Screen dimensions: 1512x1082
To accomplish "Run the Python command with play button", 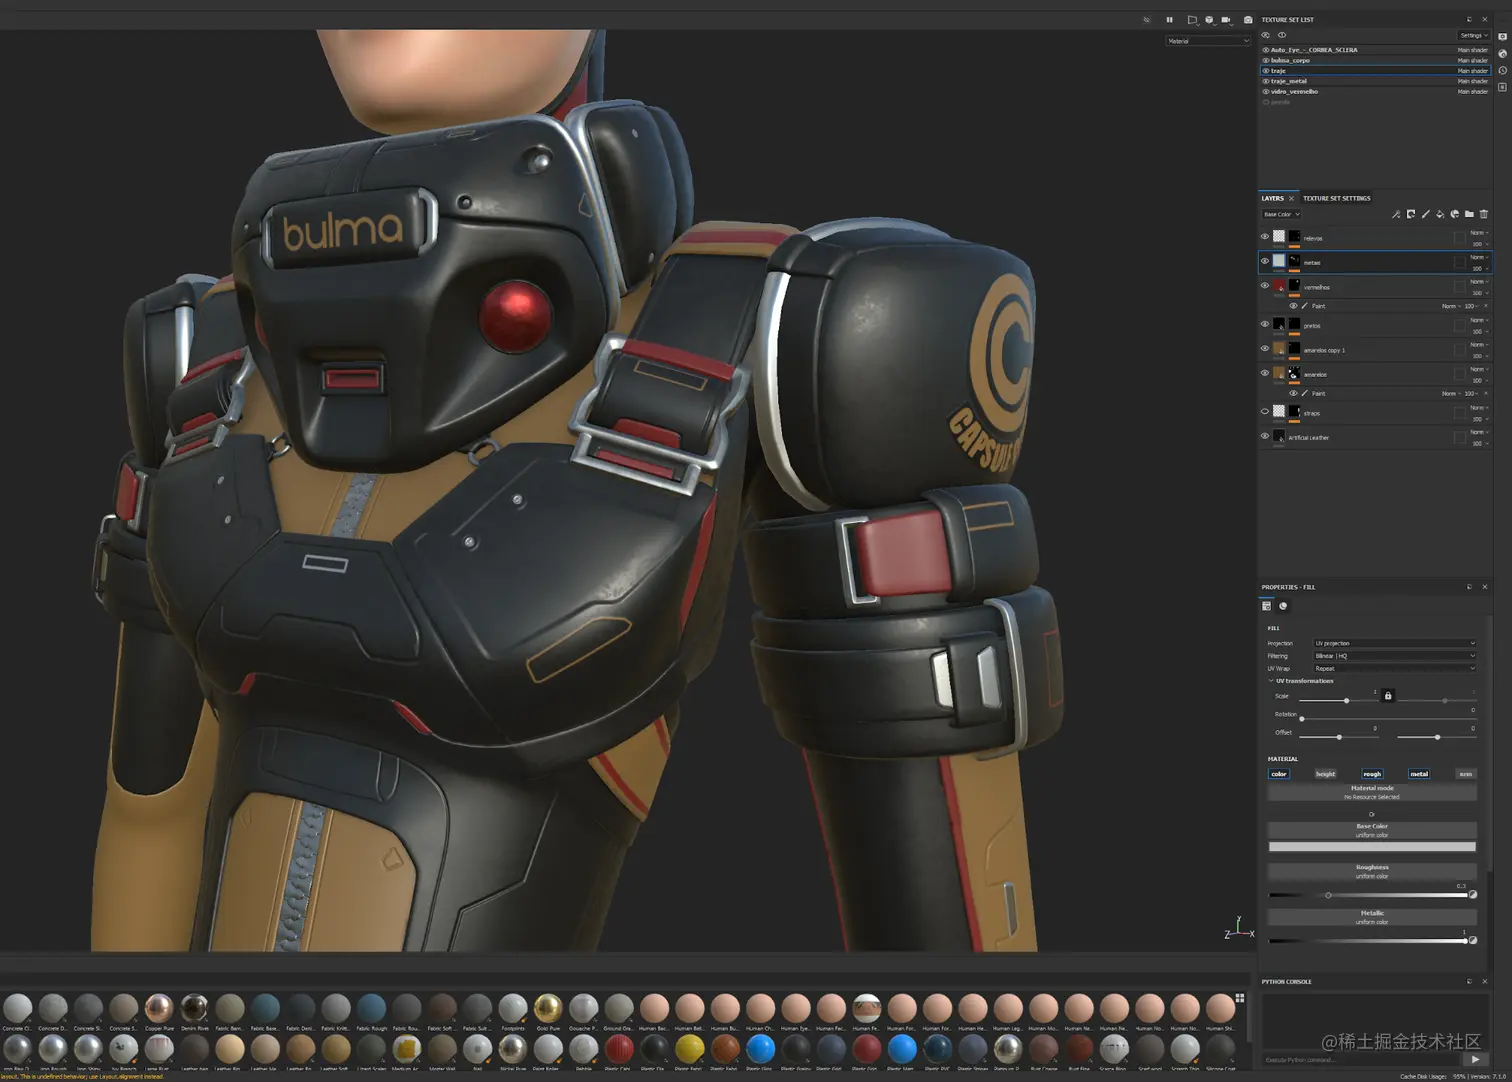I will [x=1475, y=1060].
